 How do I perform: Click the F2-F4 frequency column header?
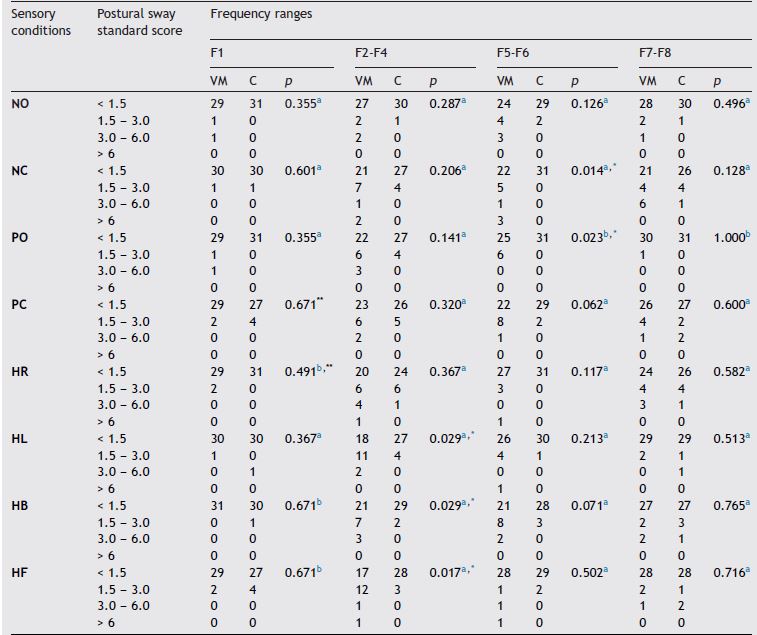tap(372, 49)
